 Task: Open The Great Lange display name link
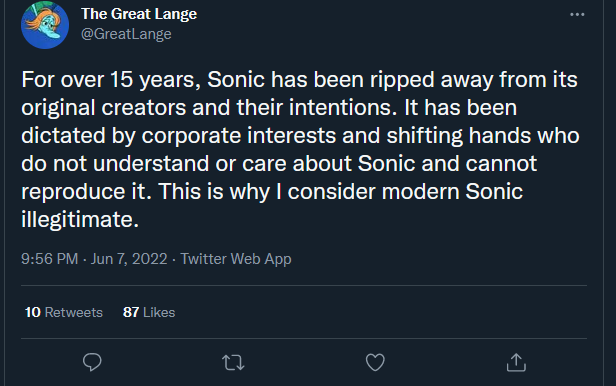[x=139, y=14]
